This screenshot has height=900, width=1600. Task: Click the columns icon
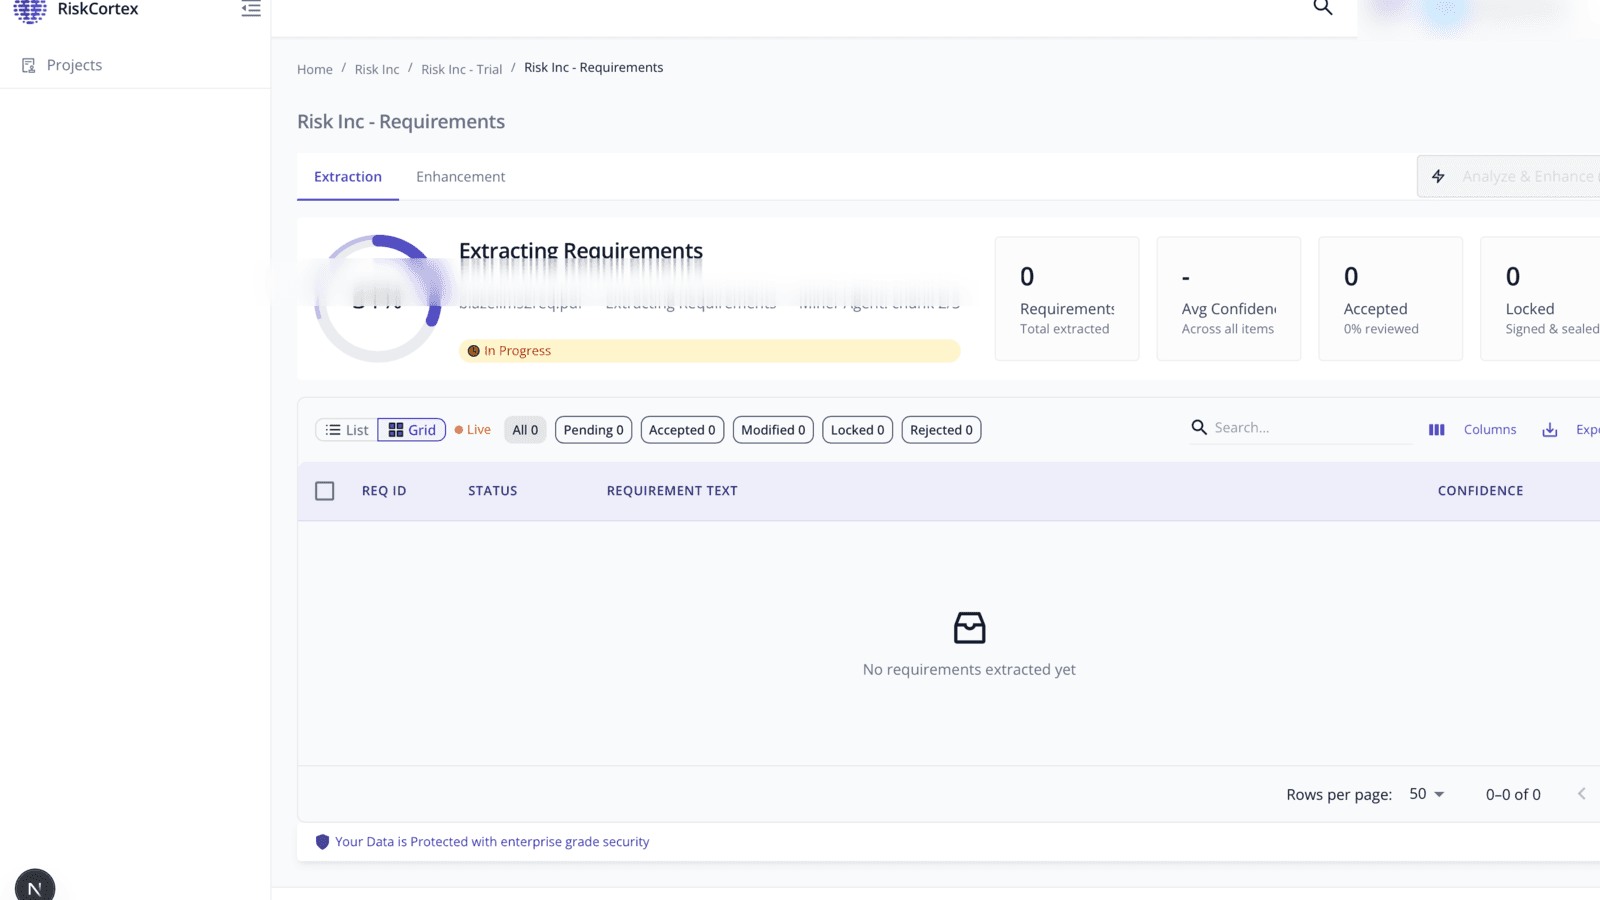pyautogui.click(x=1437, y=430)
